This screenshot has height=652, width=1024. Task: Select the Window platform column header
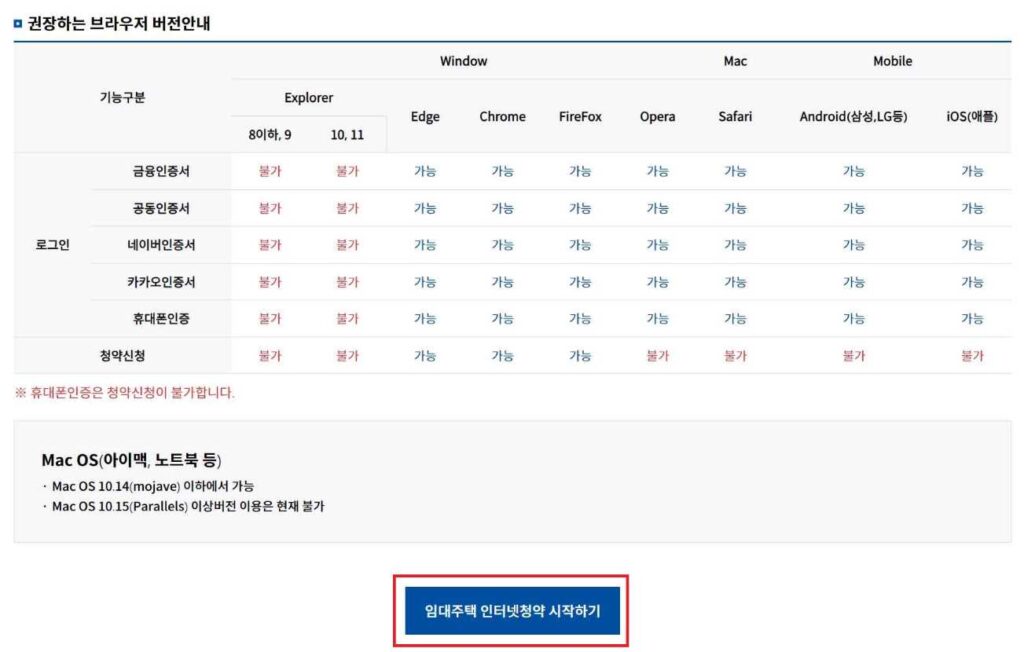tap(463, 61)
